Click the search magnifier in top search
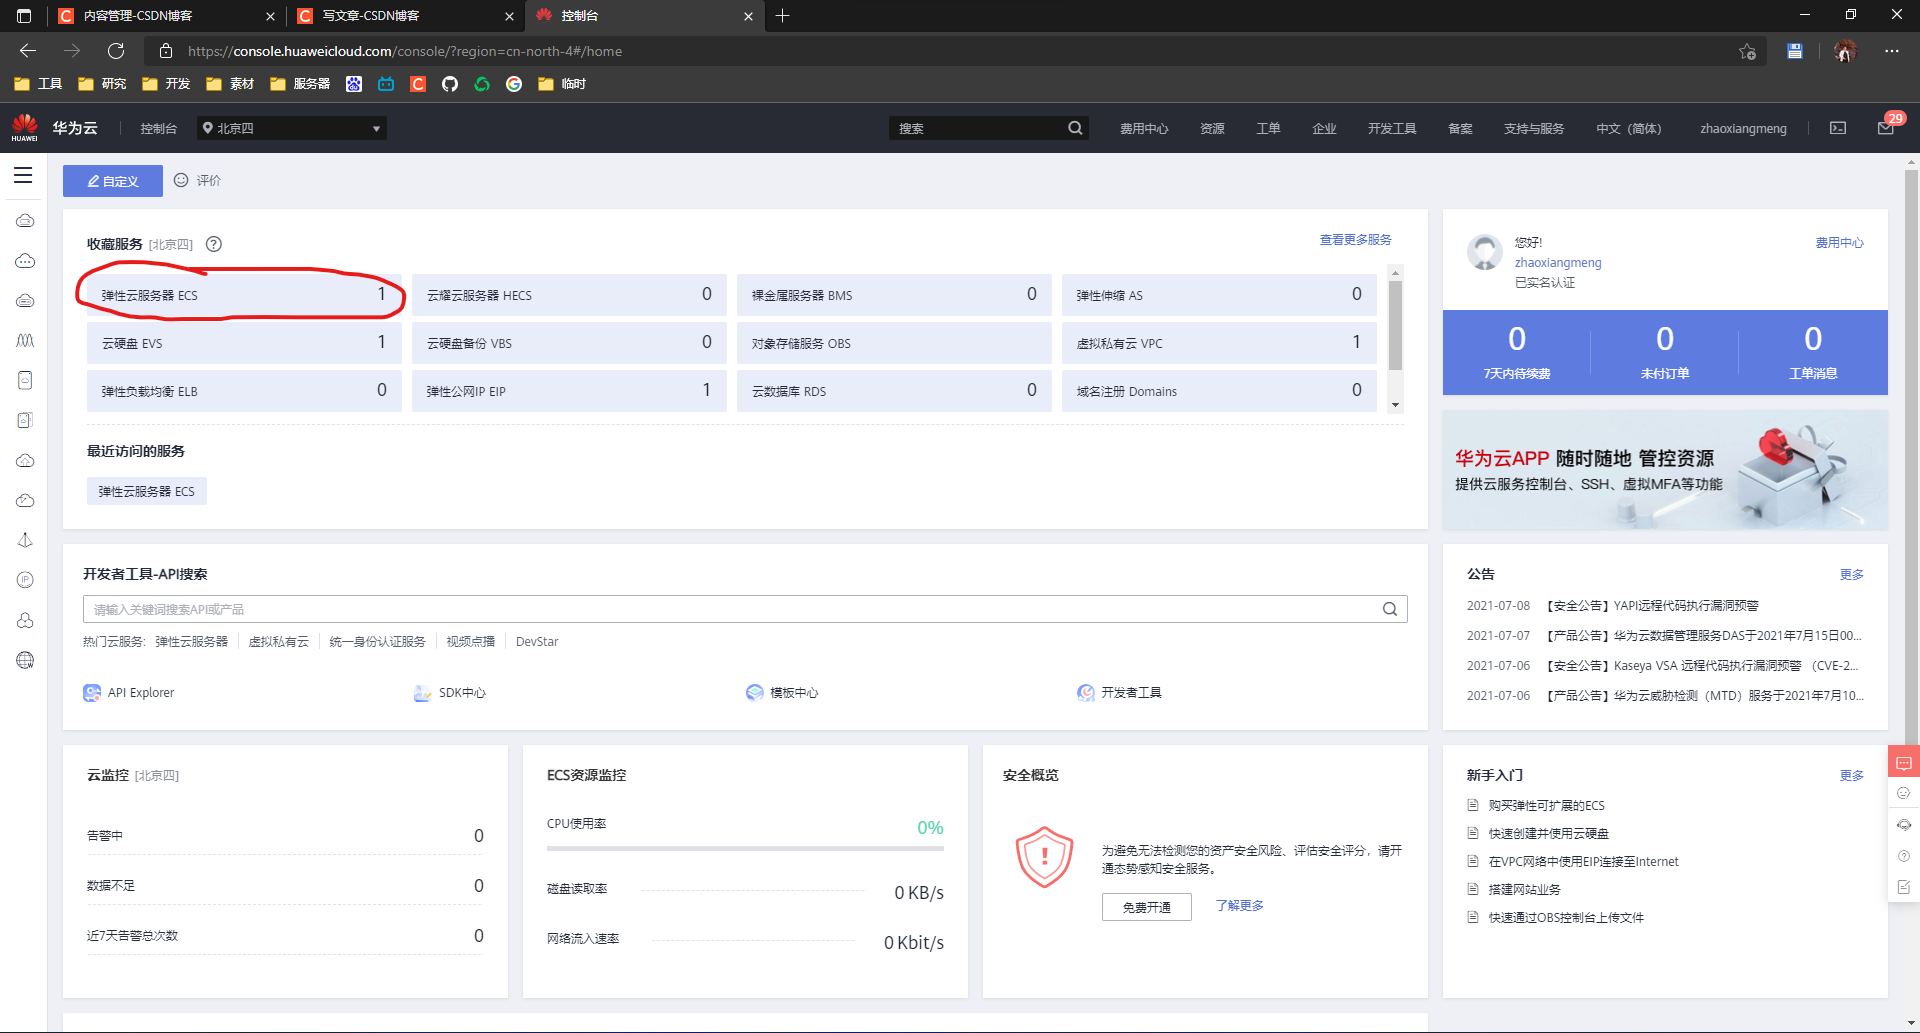The width and height of the screenshot is (1920, 1033). point(1075,128)
